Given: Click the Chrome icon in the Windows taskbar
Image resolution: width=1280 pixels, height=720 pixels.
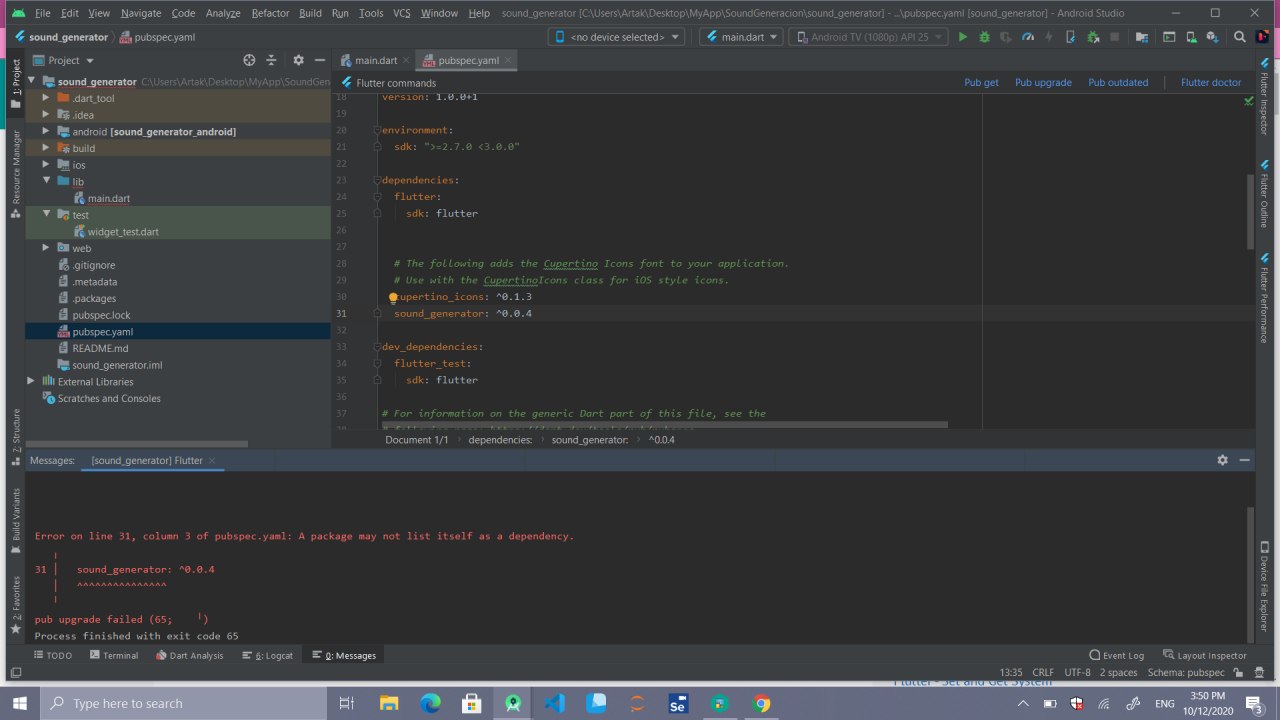Looking at the screenshot, I should pyautogui.click(x=762, y=703).
